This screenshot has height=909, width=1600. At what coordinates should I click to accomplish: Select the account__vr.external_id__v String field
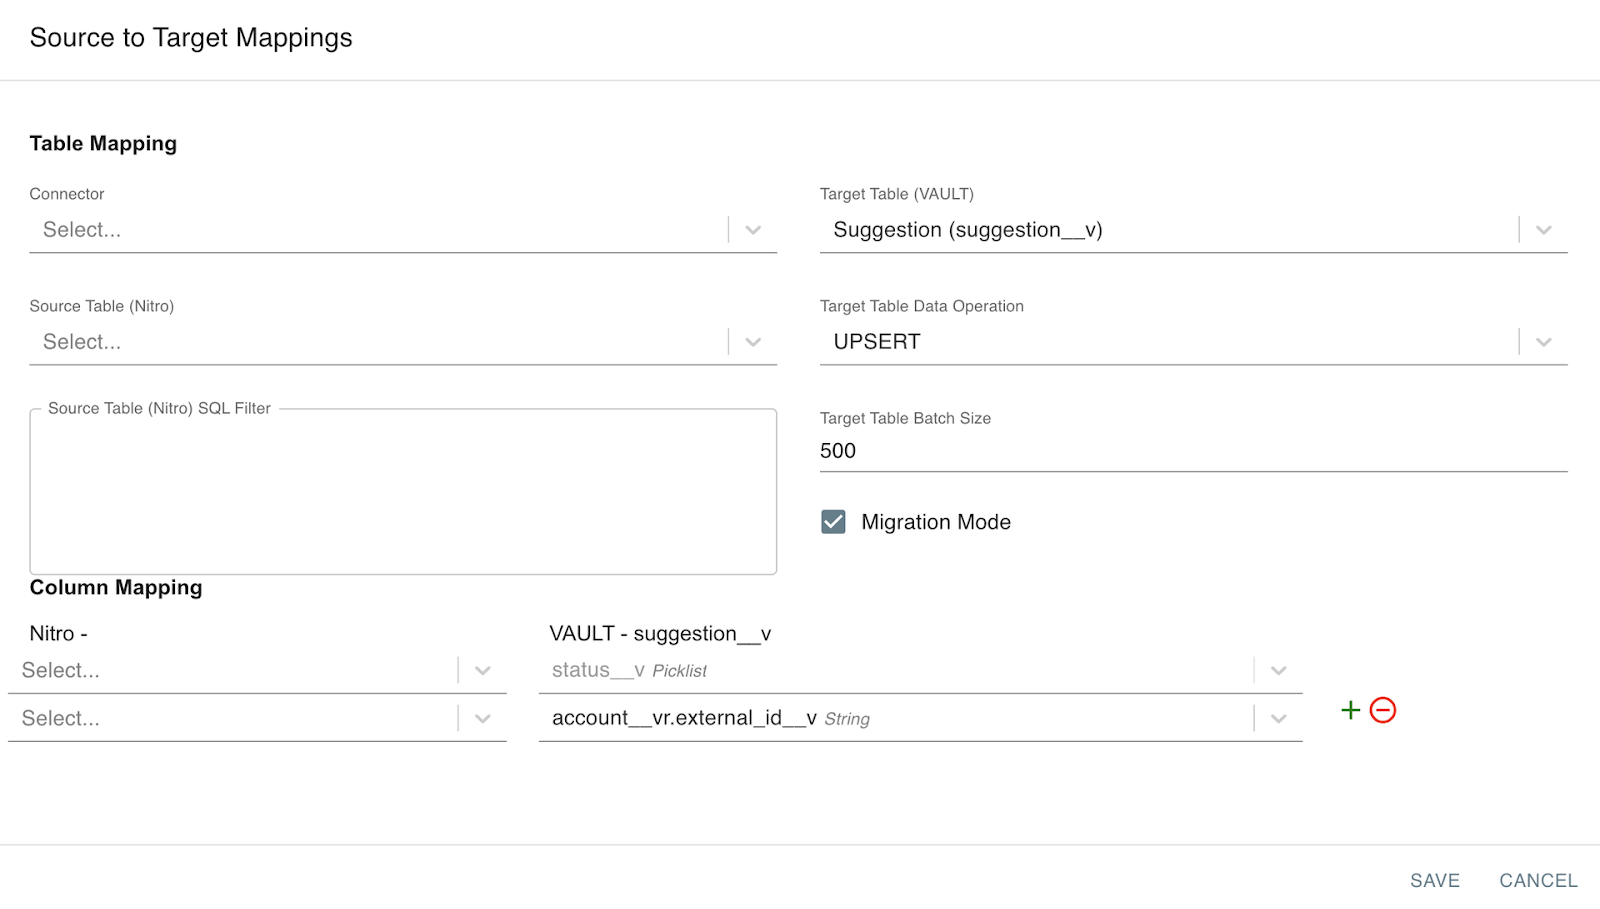[710, 718]
